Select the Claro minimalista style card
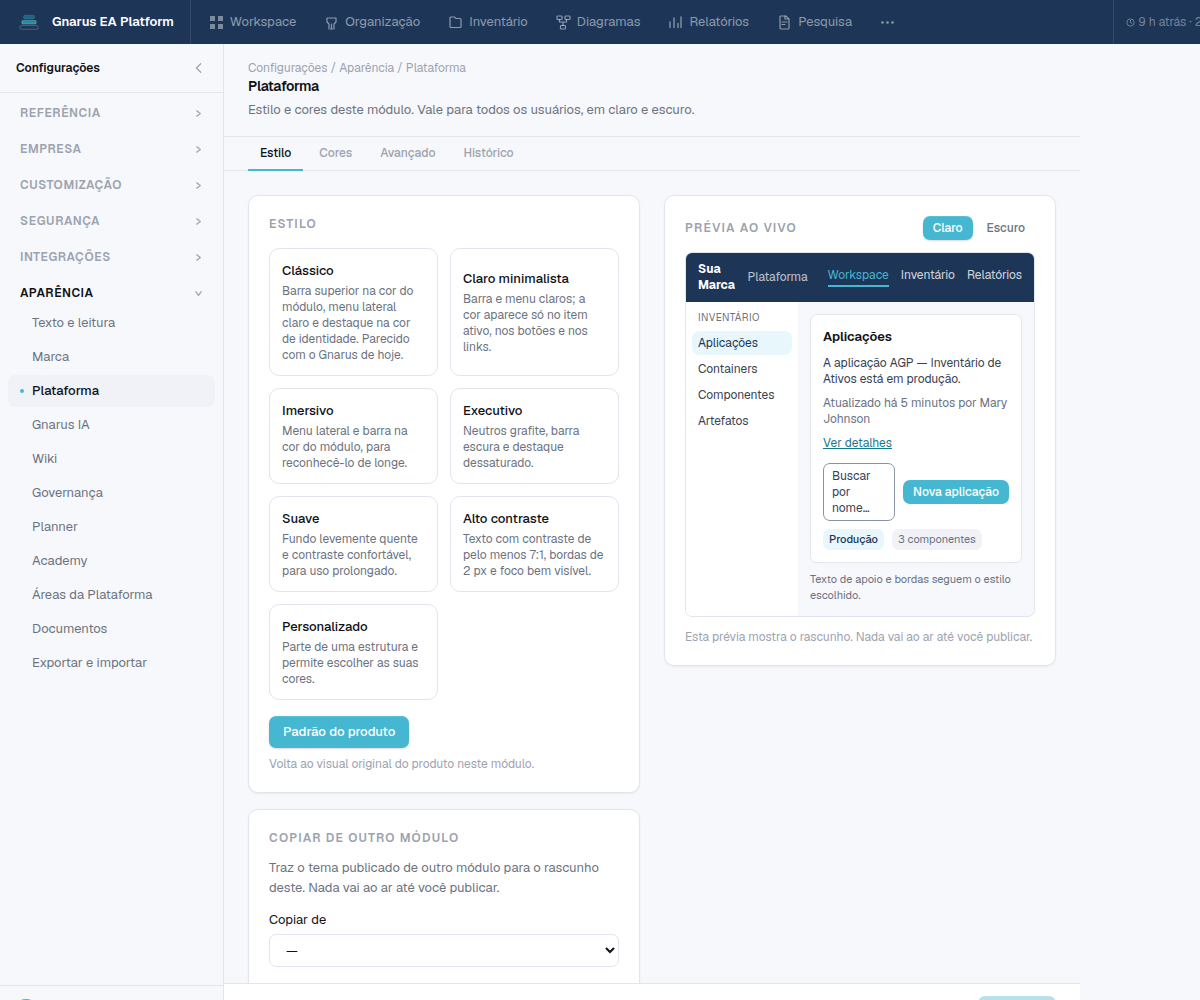Image resolution: width=1200 pixels, height=1000 pixels. pyautogui.click(x=534, y=312)
